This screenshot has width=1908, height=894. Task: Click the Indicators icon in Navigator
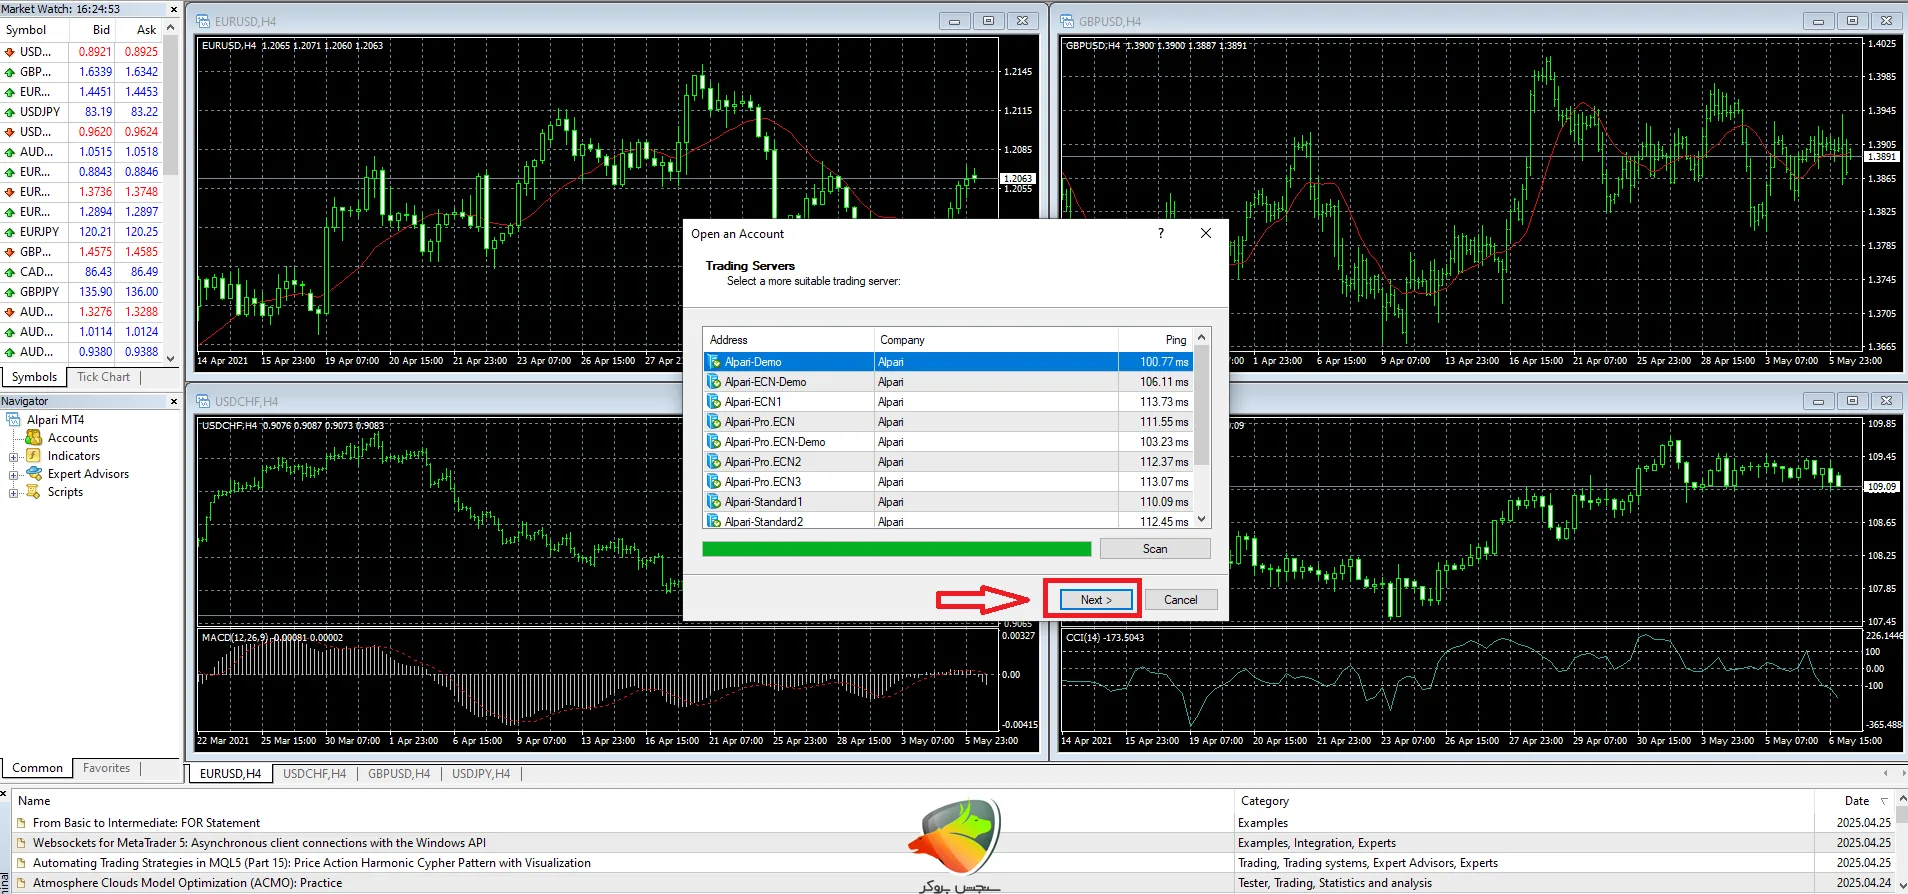pyautogui.click(x=33, y=456)
